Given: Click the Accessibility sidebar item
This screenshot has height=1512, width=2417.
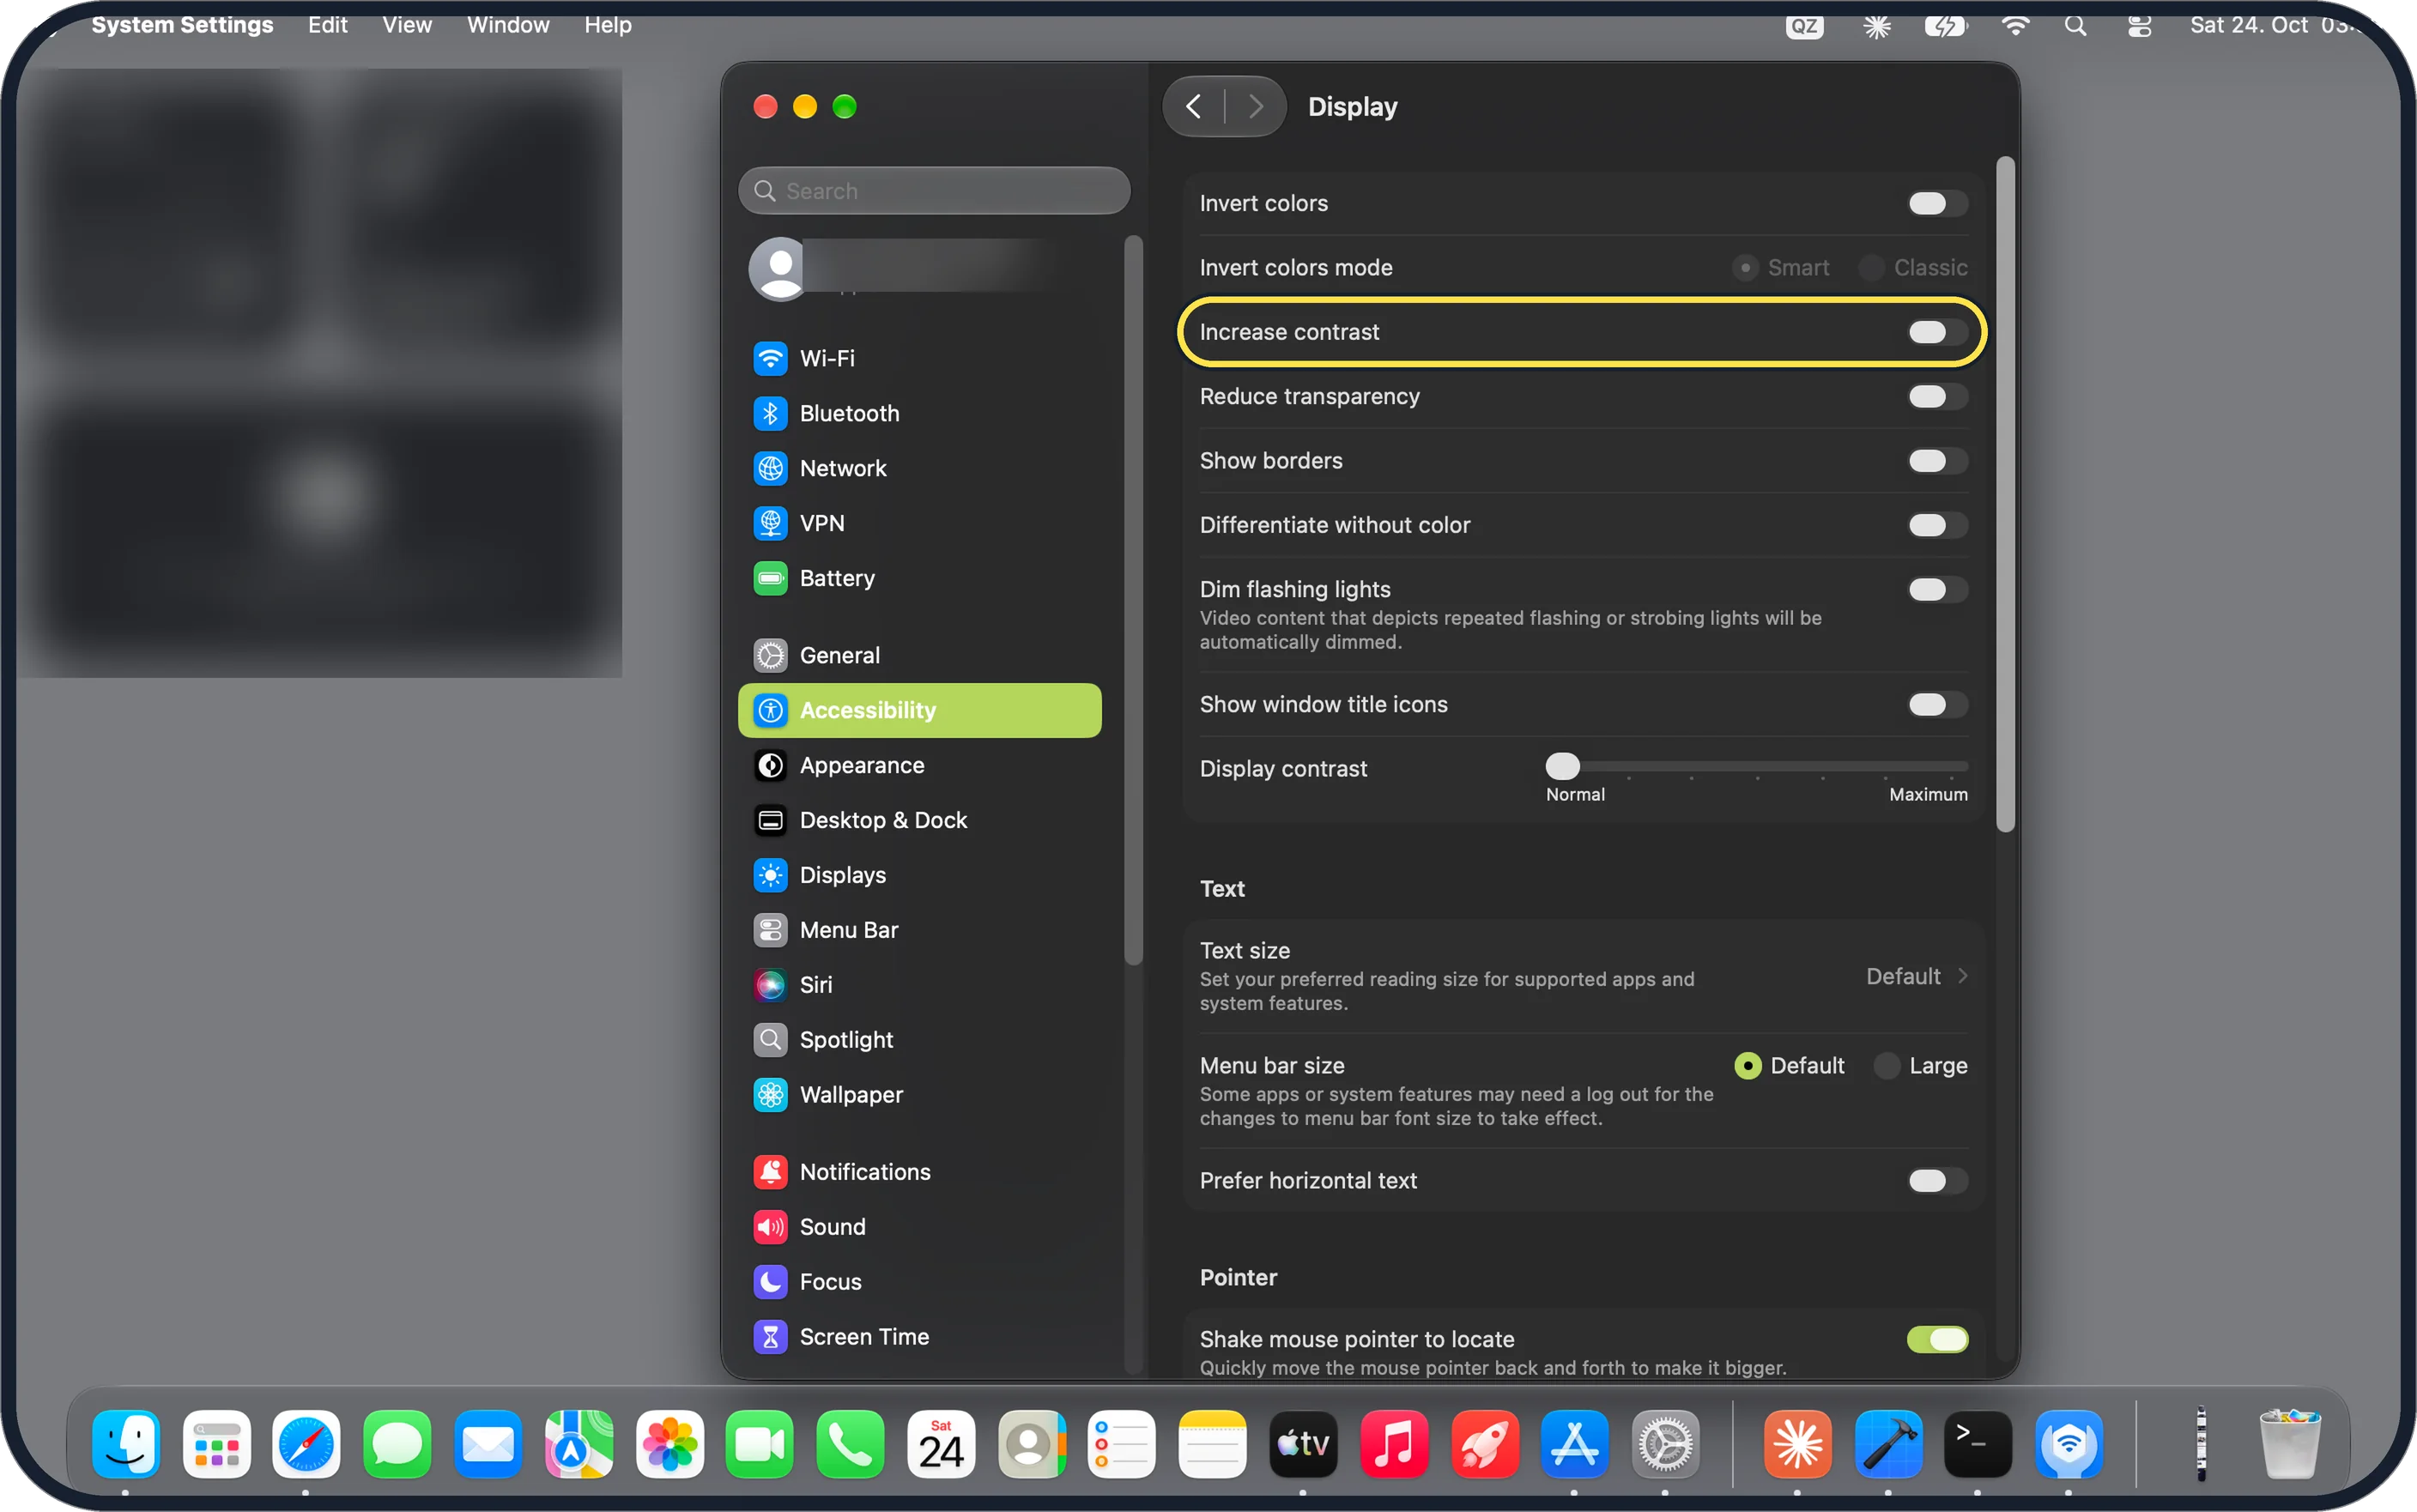Looking at the screenshot, I should (x=919, y=710).
